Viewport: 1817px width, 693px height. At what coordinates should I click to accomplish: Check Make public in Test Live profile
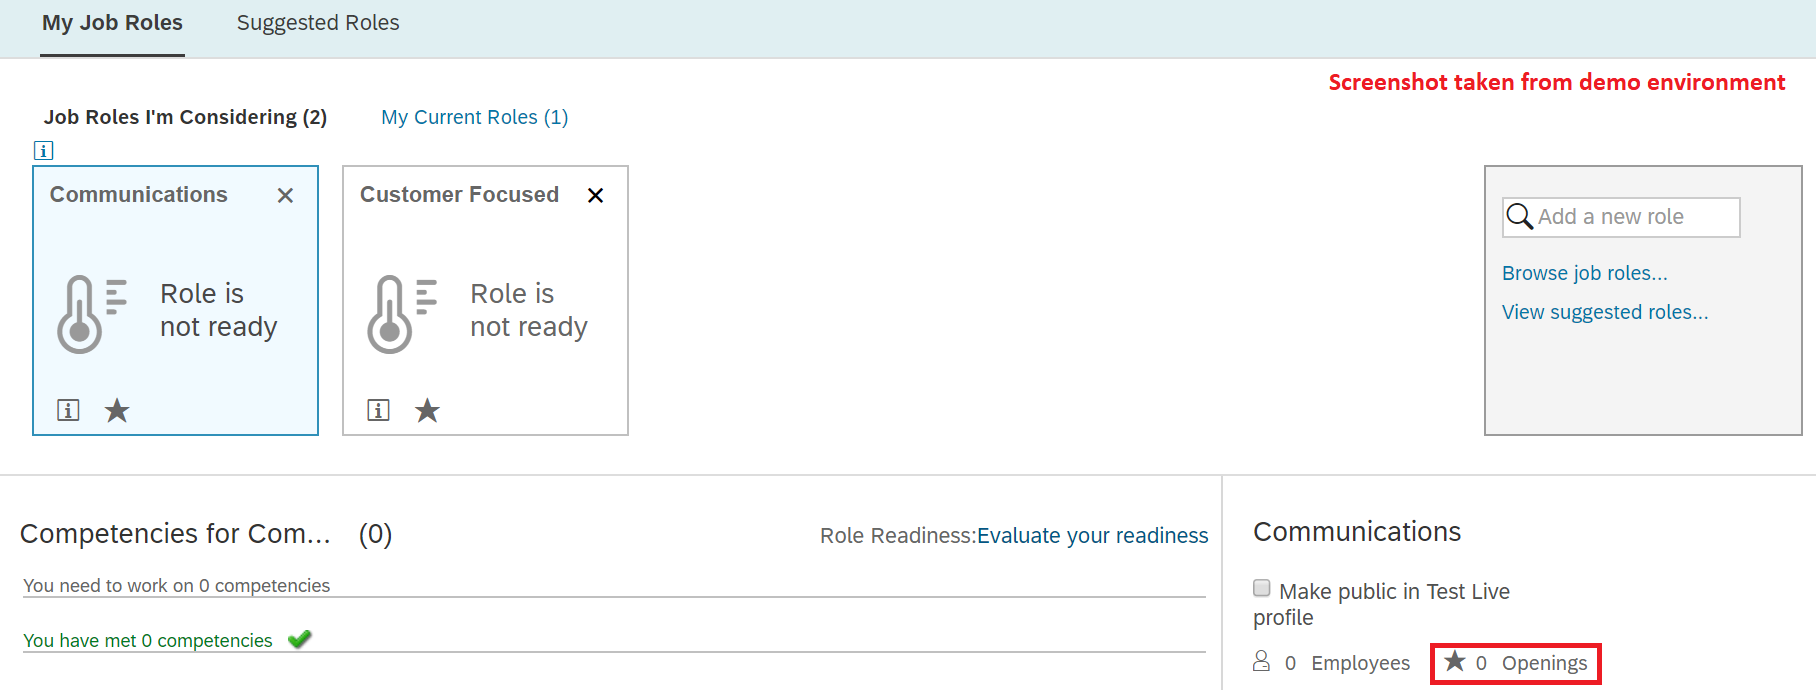click(1262, 588)
